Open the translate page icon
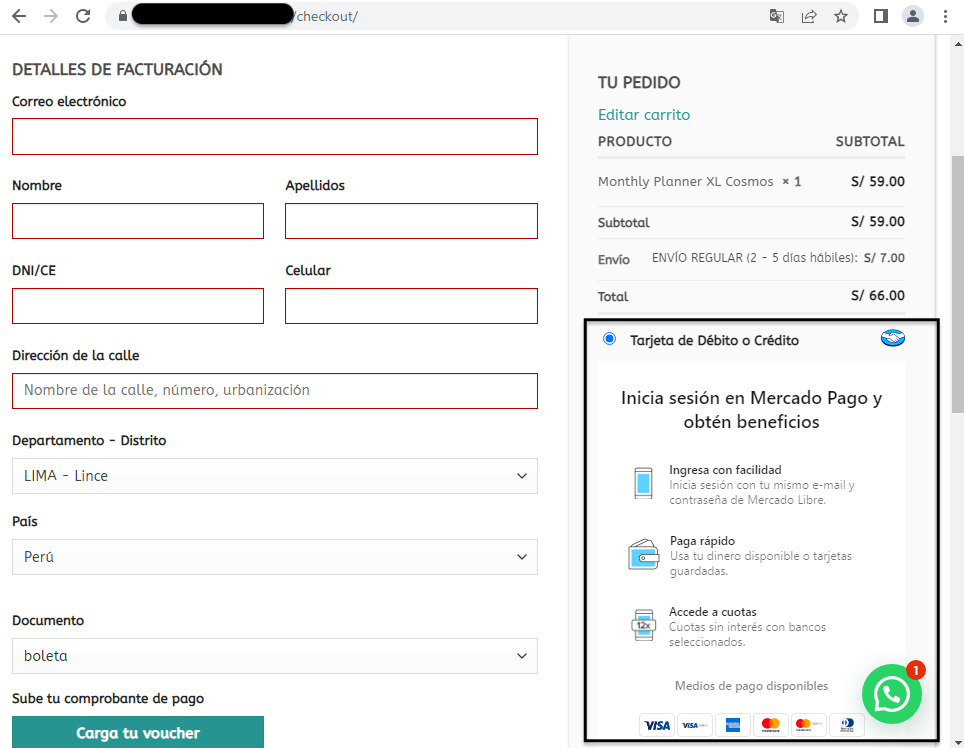 point(776,16)
